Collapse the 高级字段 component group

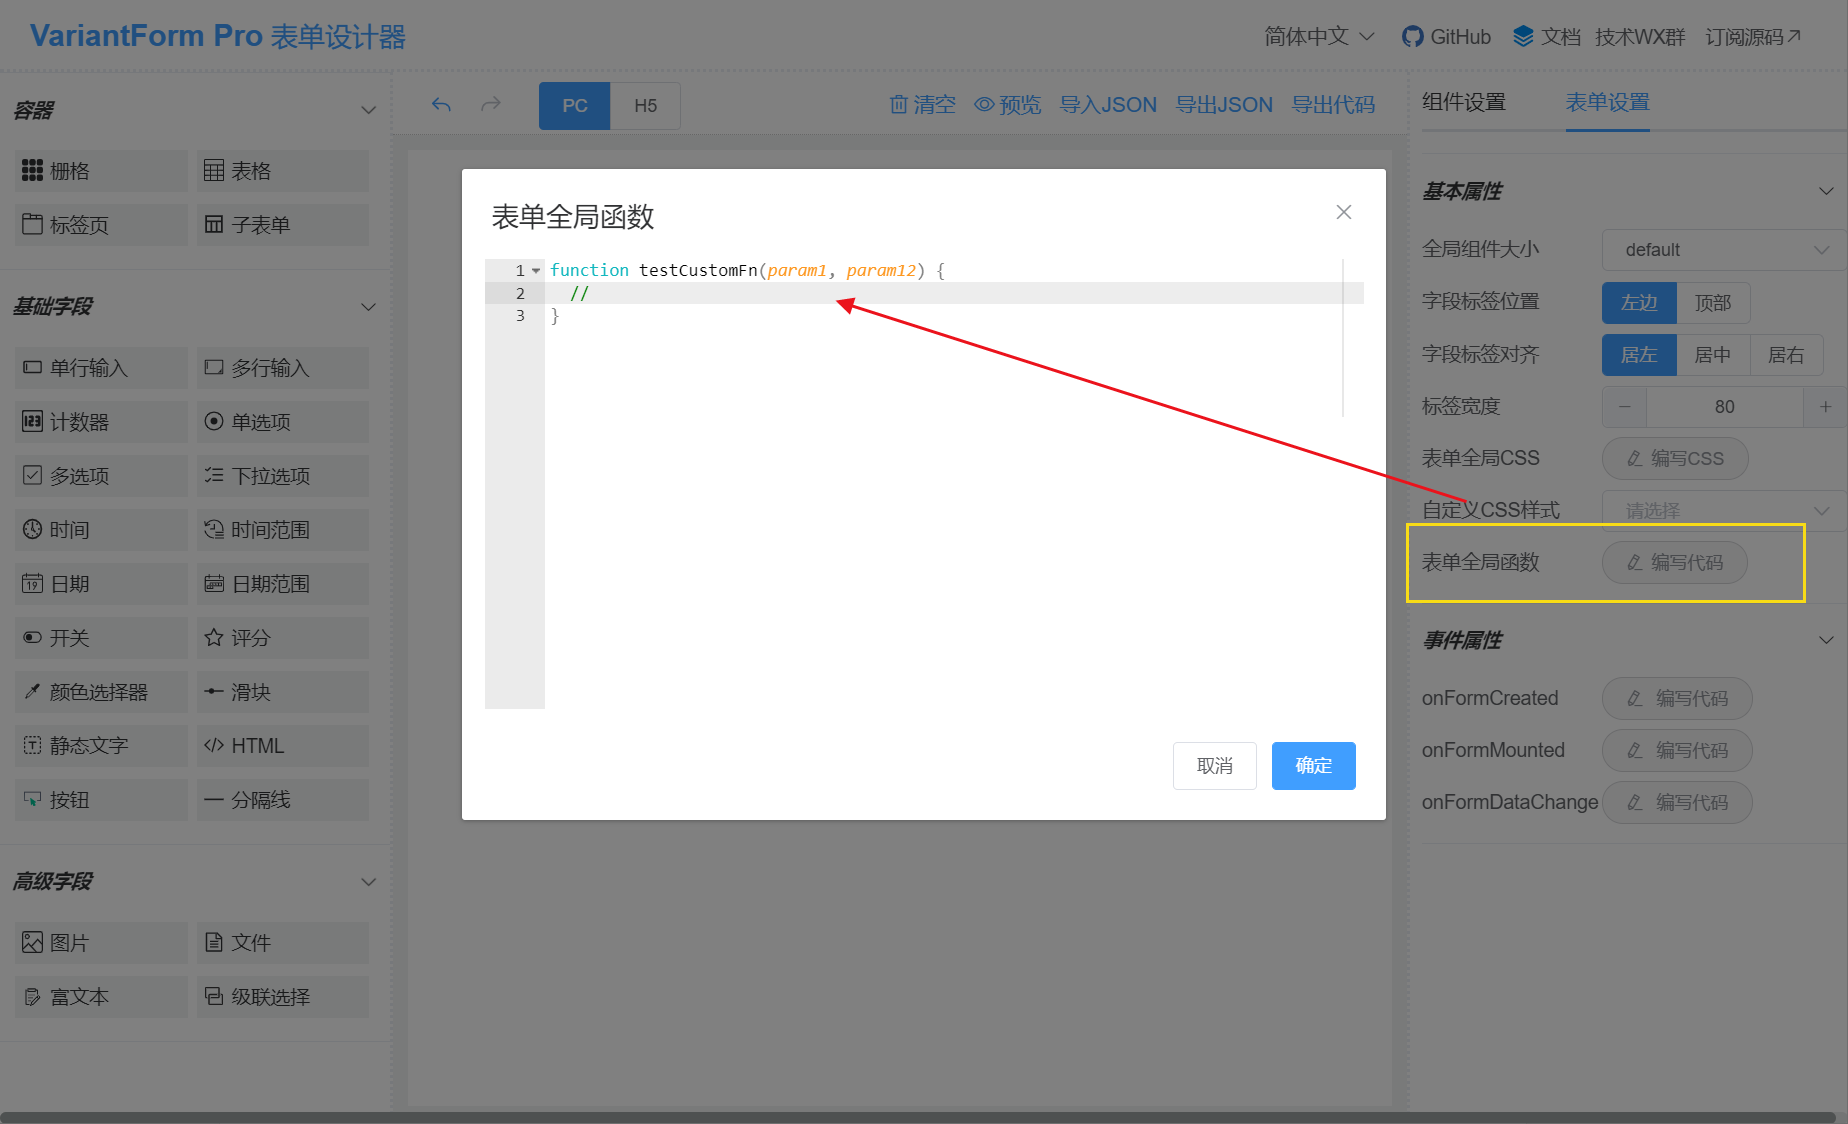point(368,882)
